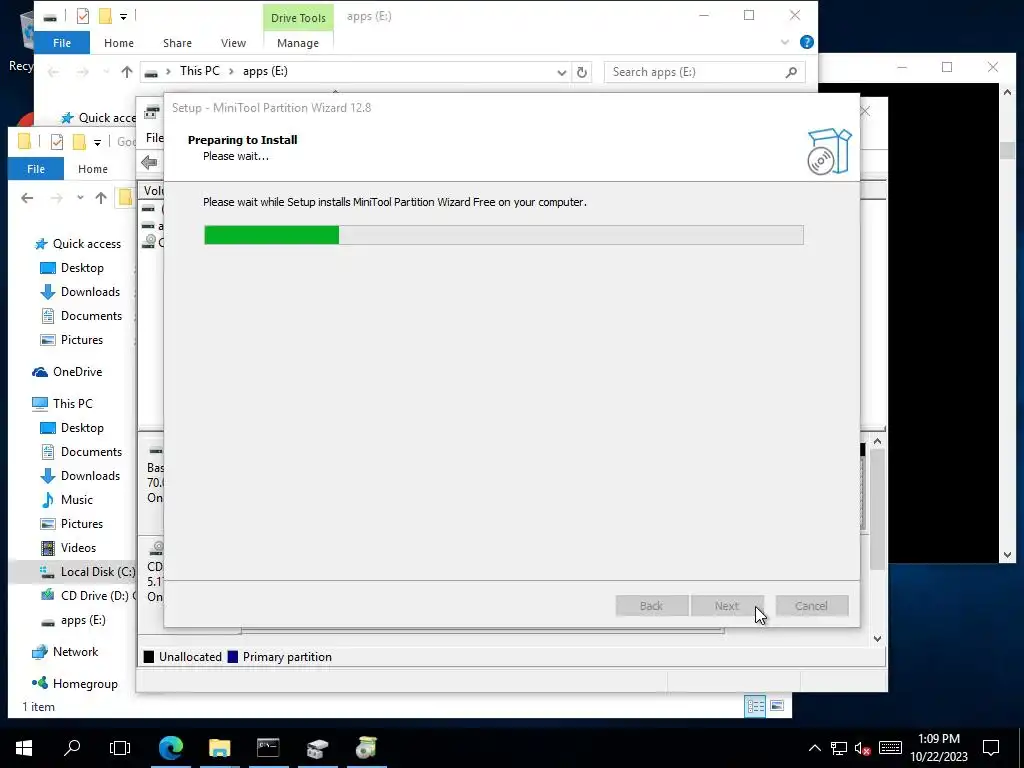
Task: Open Home tab in the front Explorer window
Action: tap(93, 169)
